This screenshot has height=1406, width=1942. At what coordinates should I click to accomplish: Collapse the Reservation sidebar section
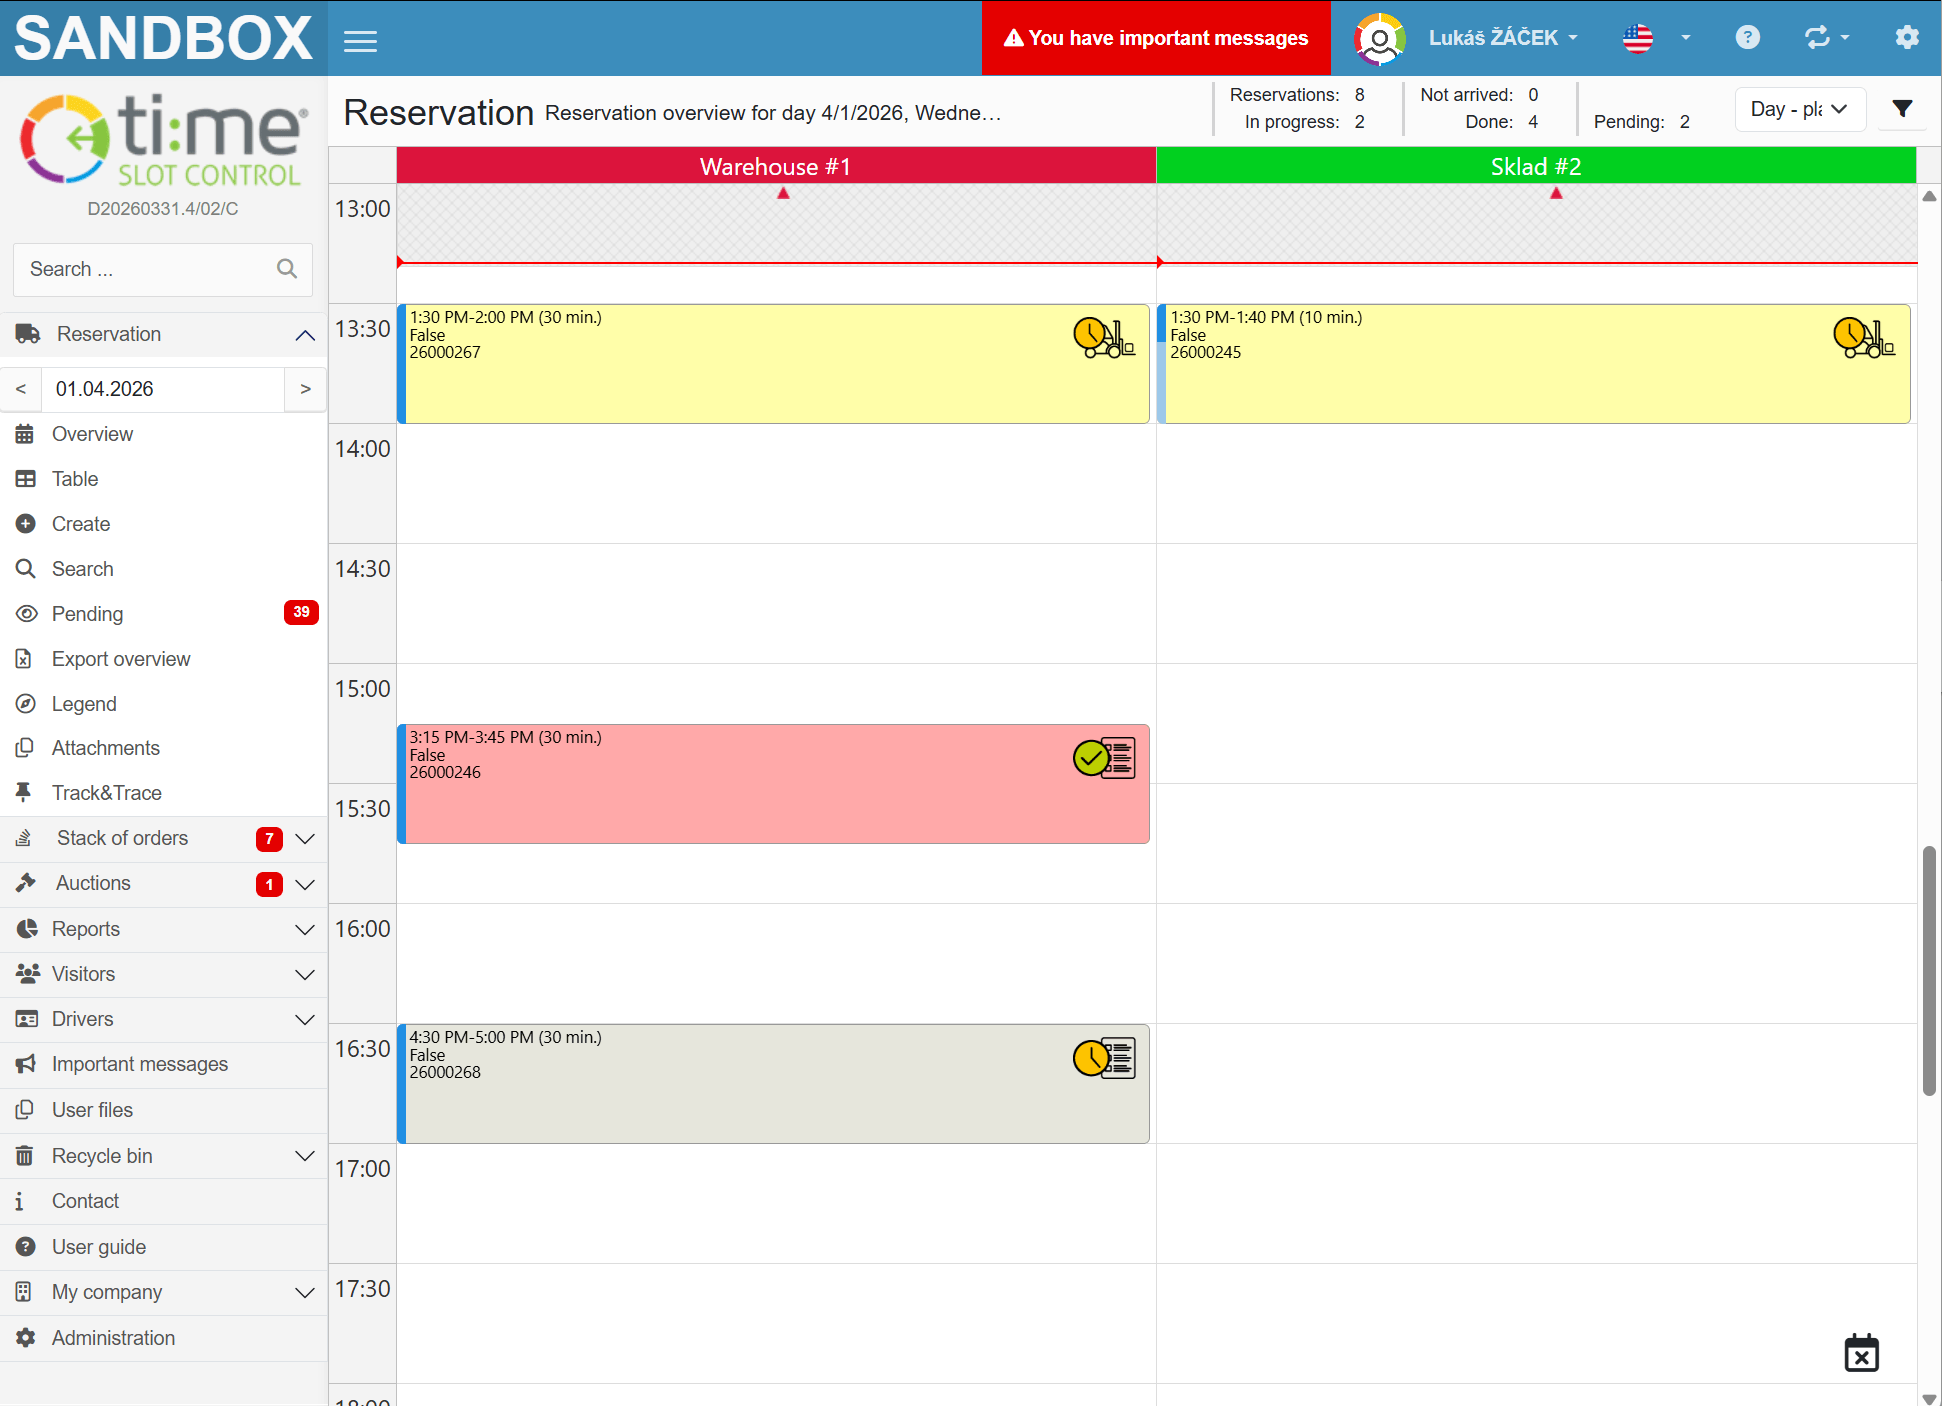[x=305, y=335]
